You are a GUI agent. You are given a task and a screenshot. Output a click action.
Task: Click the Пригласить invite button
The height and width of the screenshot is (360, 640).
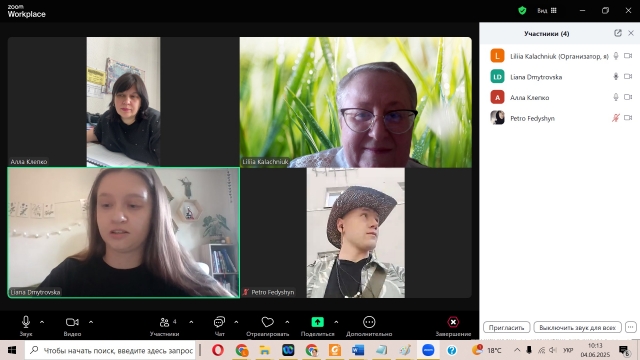click(x=507, y=327)
